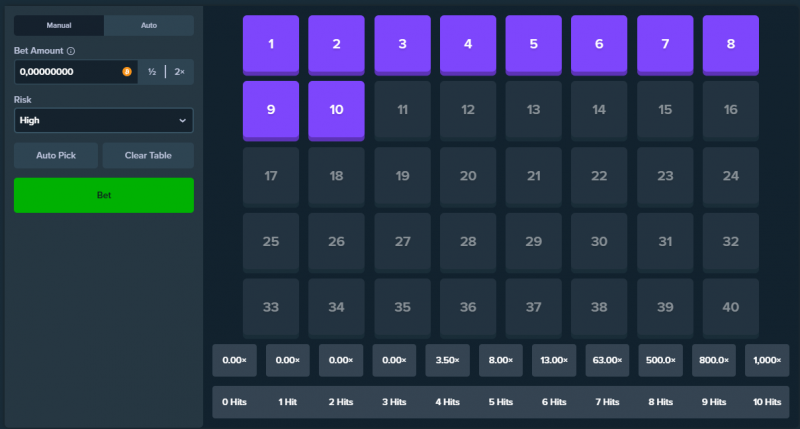
Task: Focus the Bet Amount input field
Action: [x=76, y=72]
